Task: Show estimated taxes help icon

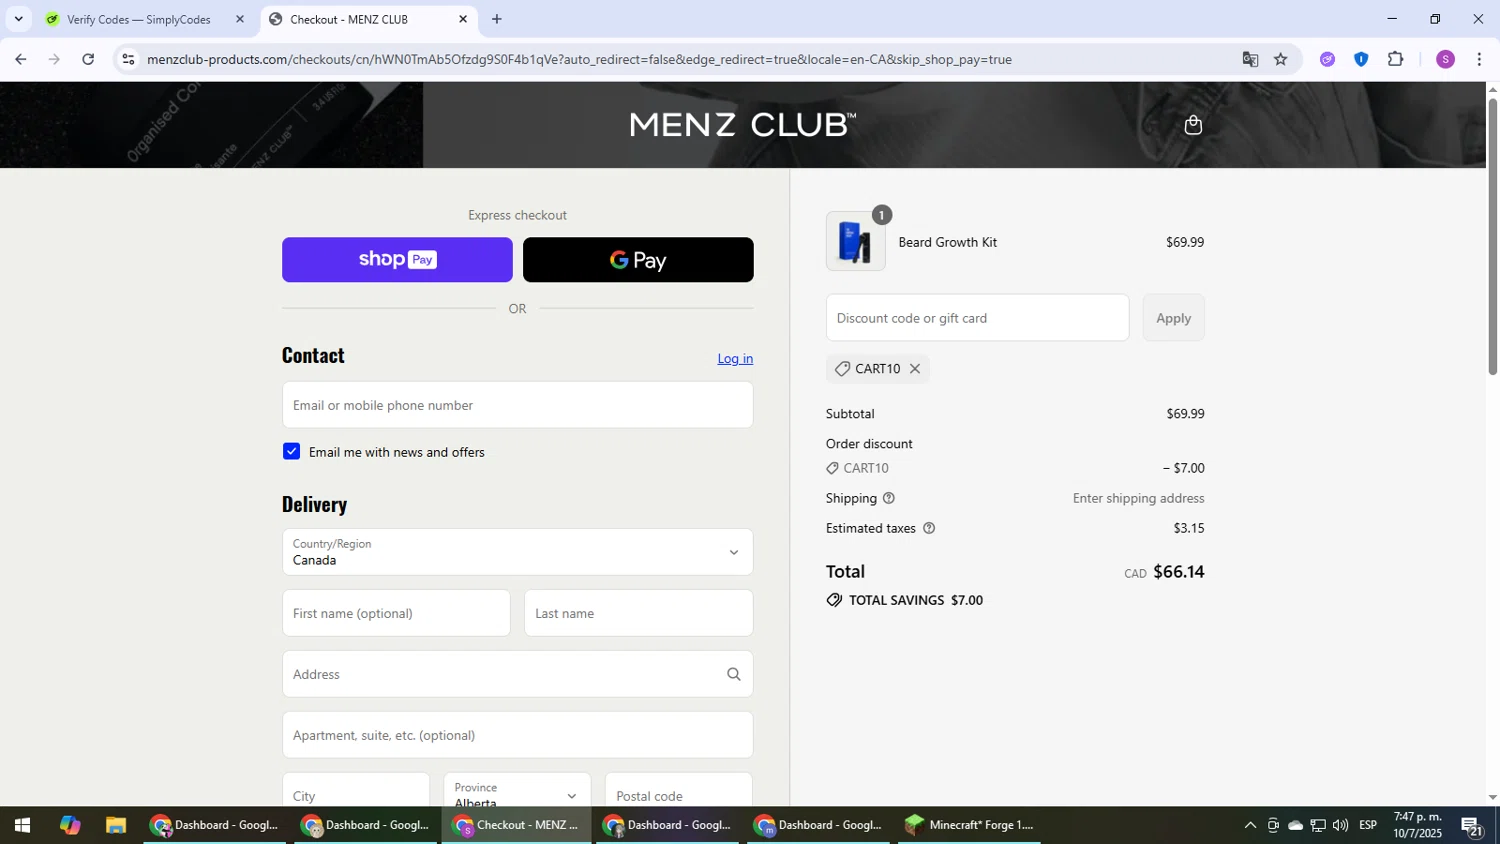Action: coord(929,528)
